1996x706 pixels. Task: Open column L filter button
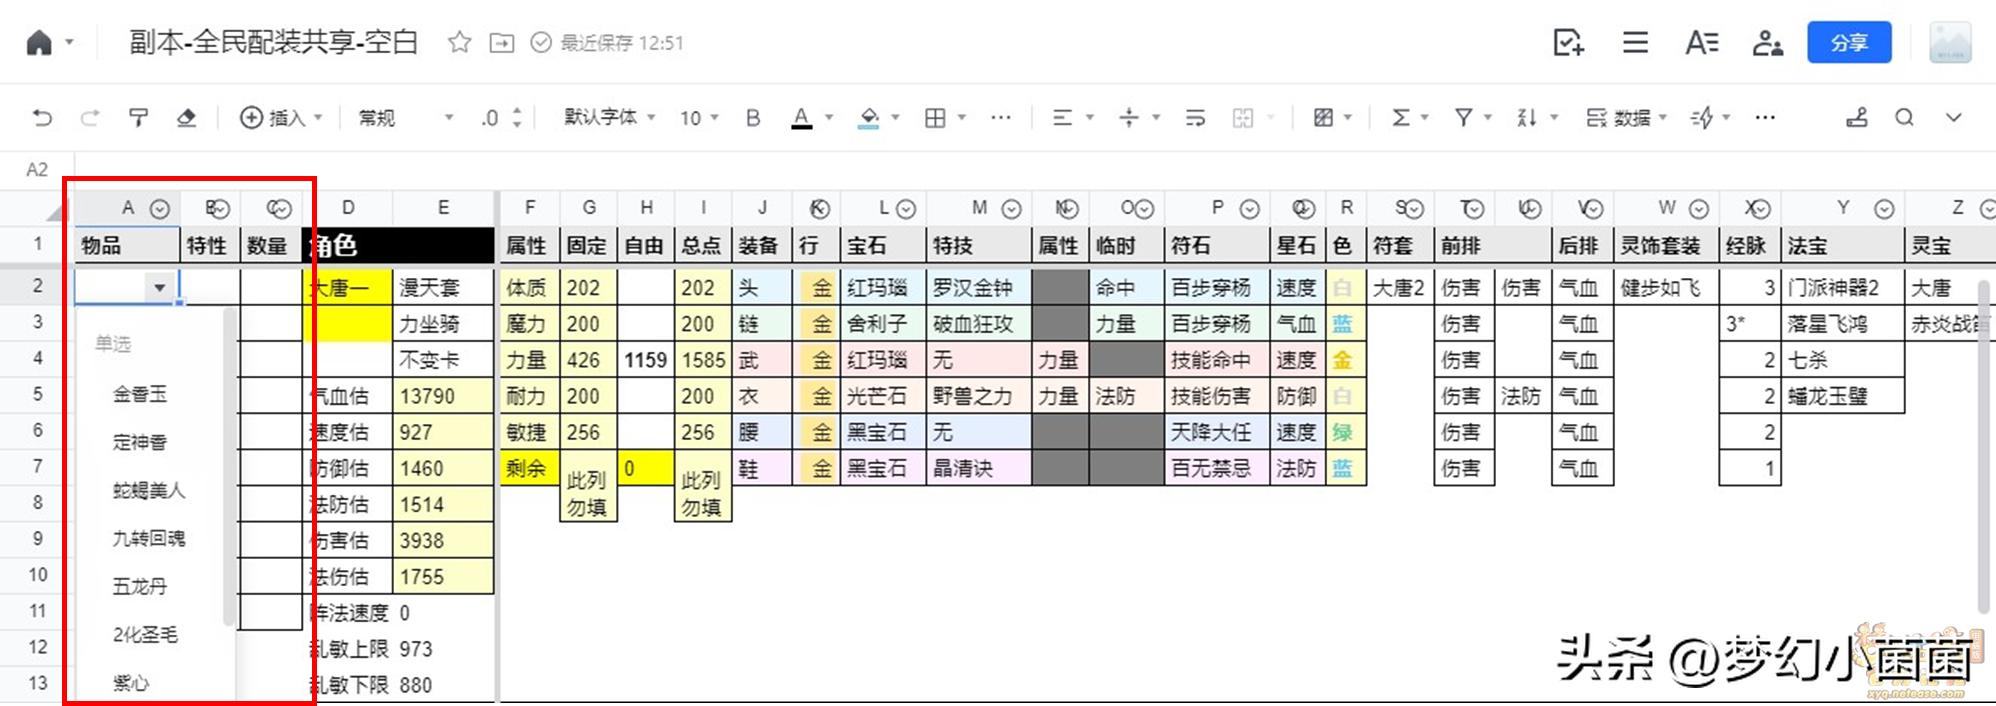[906, 209]
